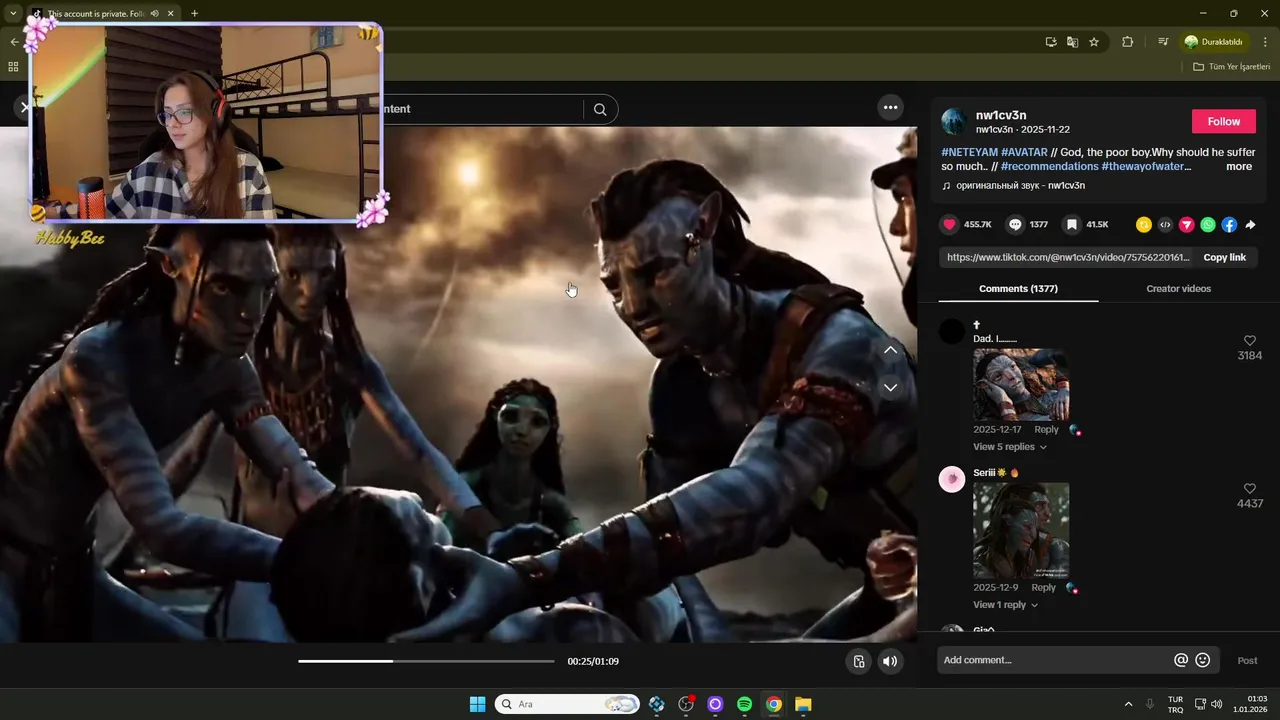Viewport: 1280px width, 720px height.
Task: Click the Add comment input field
Action: (x=1054, y=660)
